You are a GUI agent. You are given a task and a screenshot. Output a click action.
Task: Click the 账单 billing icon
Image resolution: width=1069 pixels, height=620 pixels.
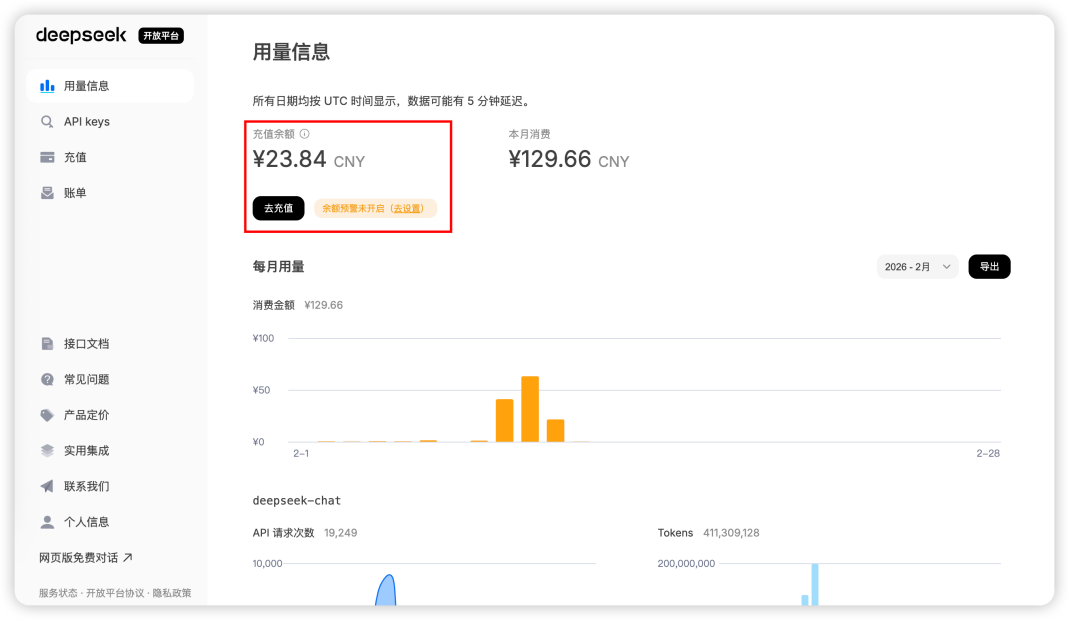[47, 191]
